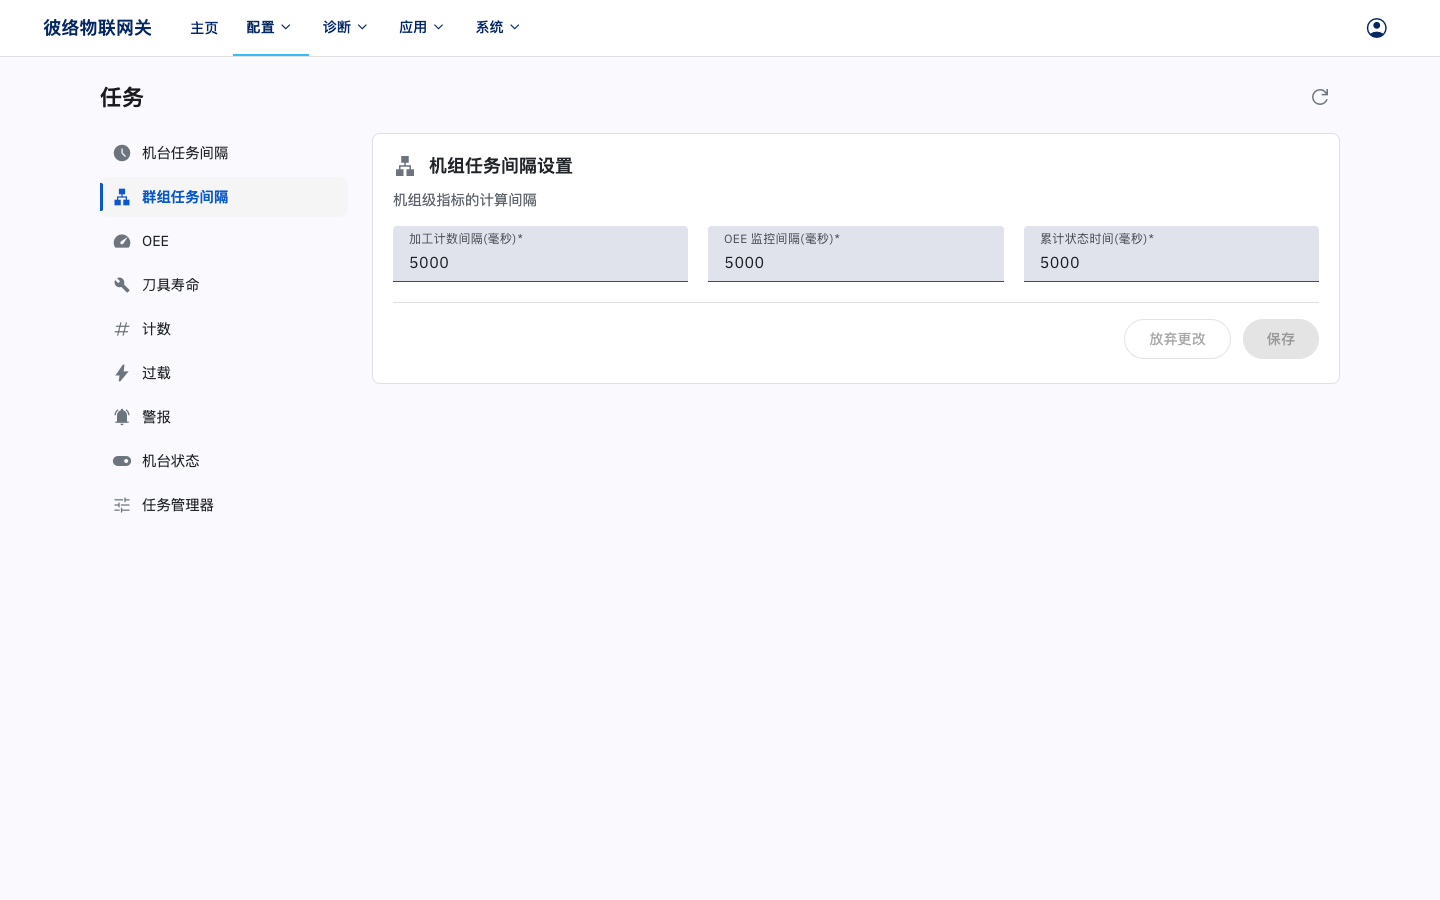1440x900 pixels.
Task: Open the 计数 sidebar section
Action: coord(224,329)
